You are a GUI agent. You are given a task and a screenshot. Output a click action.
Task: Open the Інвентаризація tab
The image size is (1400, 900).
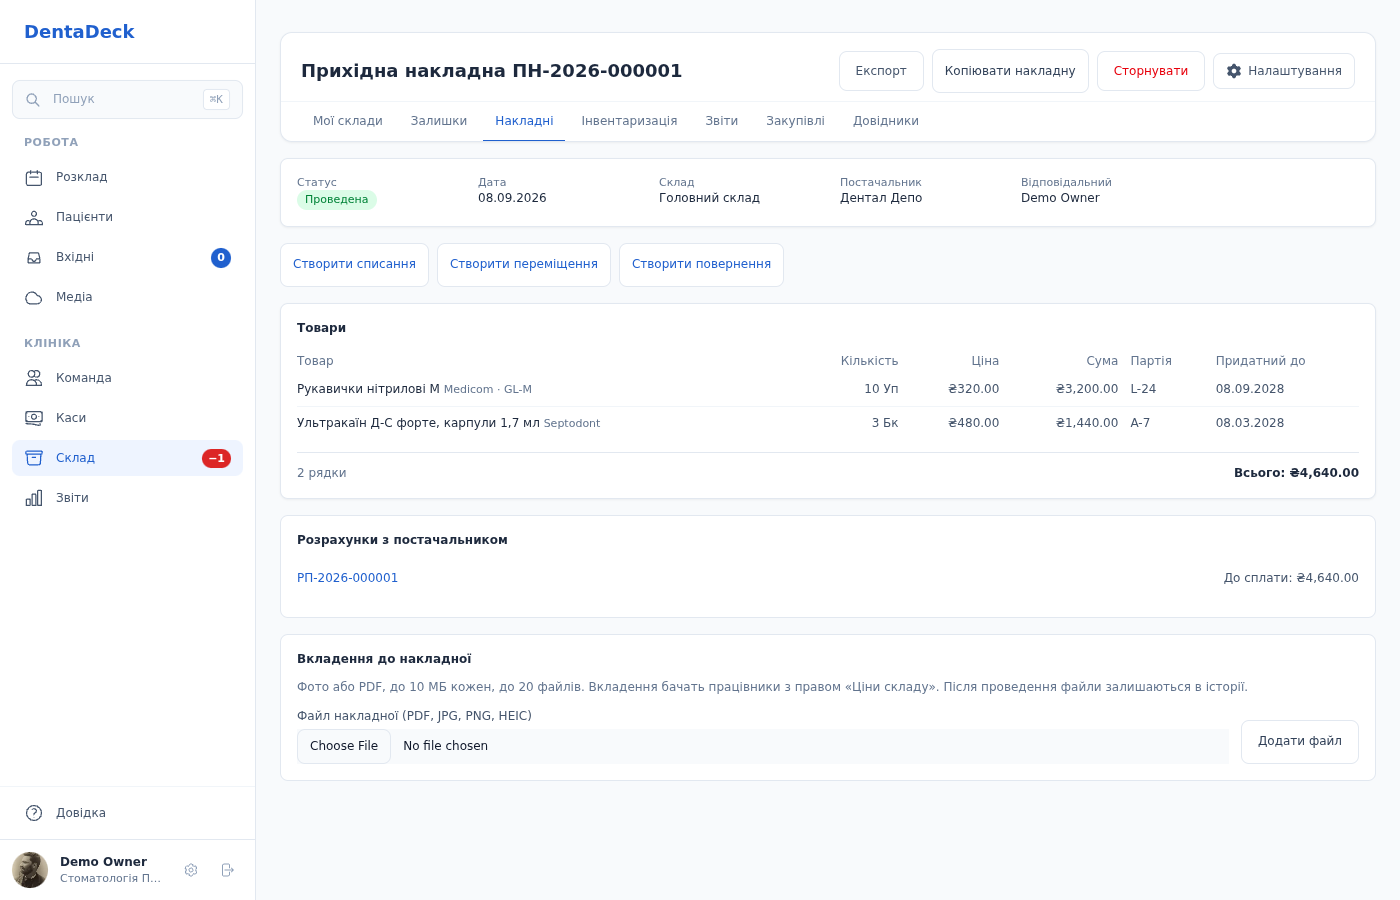[629, 121]
